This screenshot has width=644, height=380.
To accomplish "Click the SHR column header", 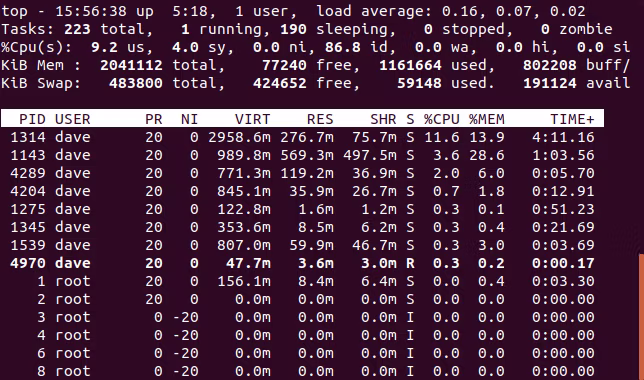I will coord(383,119).
